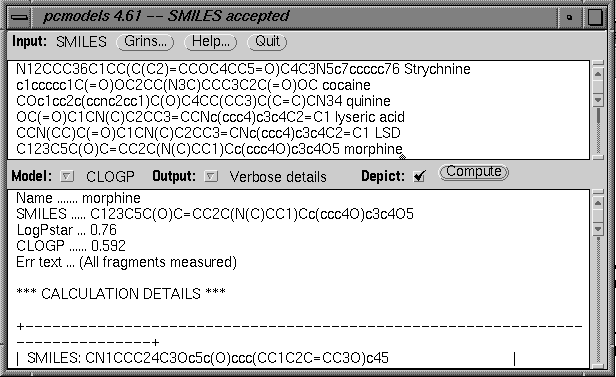Open the window menu icon in title bar

(x=19, y=17)
